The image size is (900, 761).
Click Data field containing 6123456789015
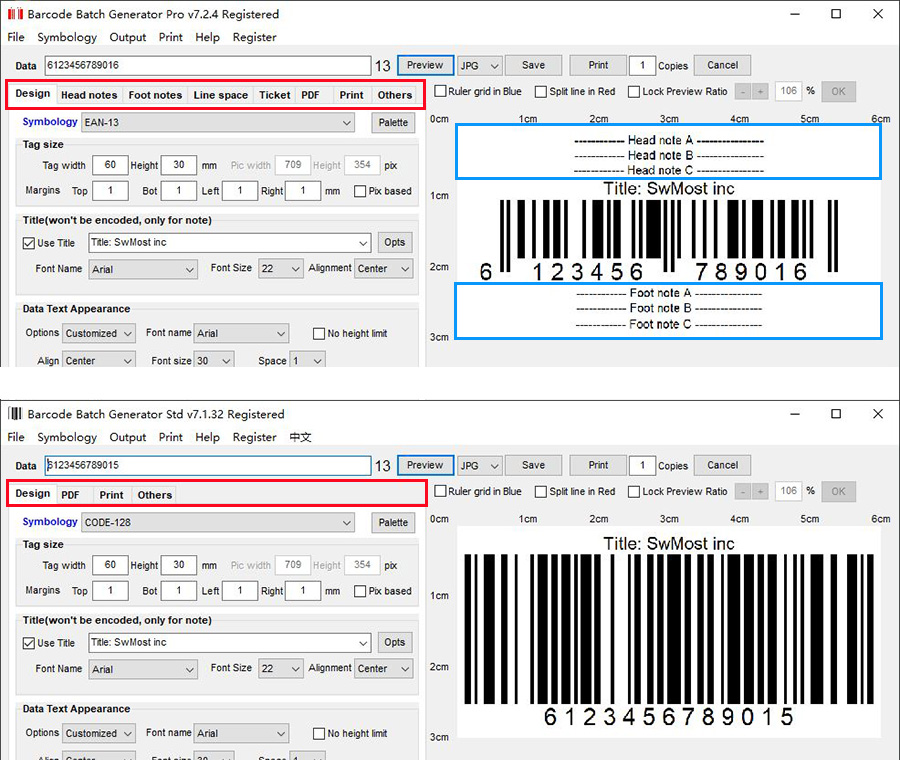point(208,465)
